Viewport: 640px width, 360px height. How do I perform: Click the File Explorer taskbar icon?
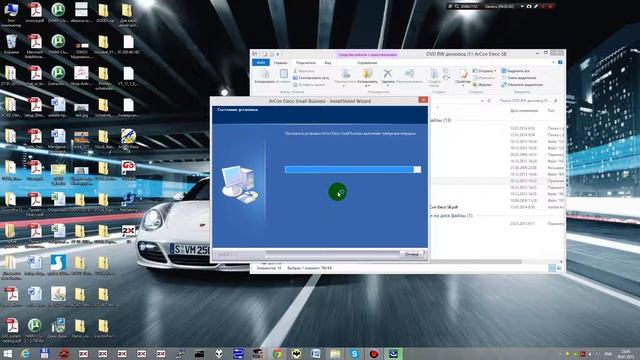[x=335, y=353]
